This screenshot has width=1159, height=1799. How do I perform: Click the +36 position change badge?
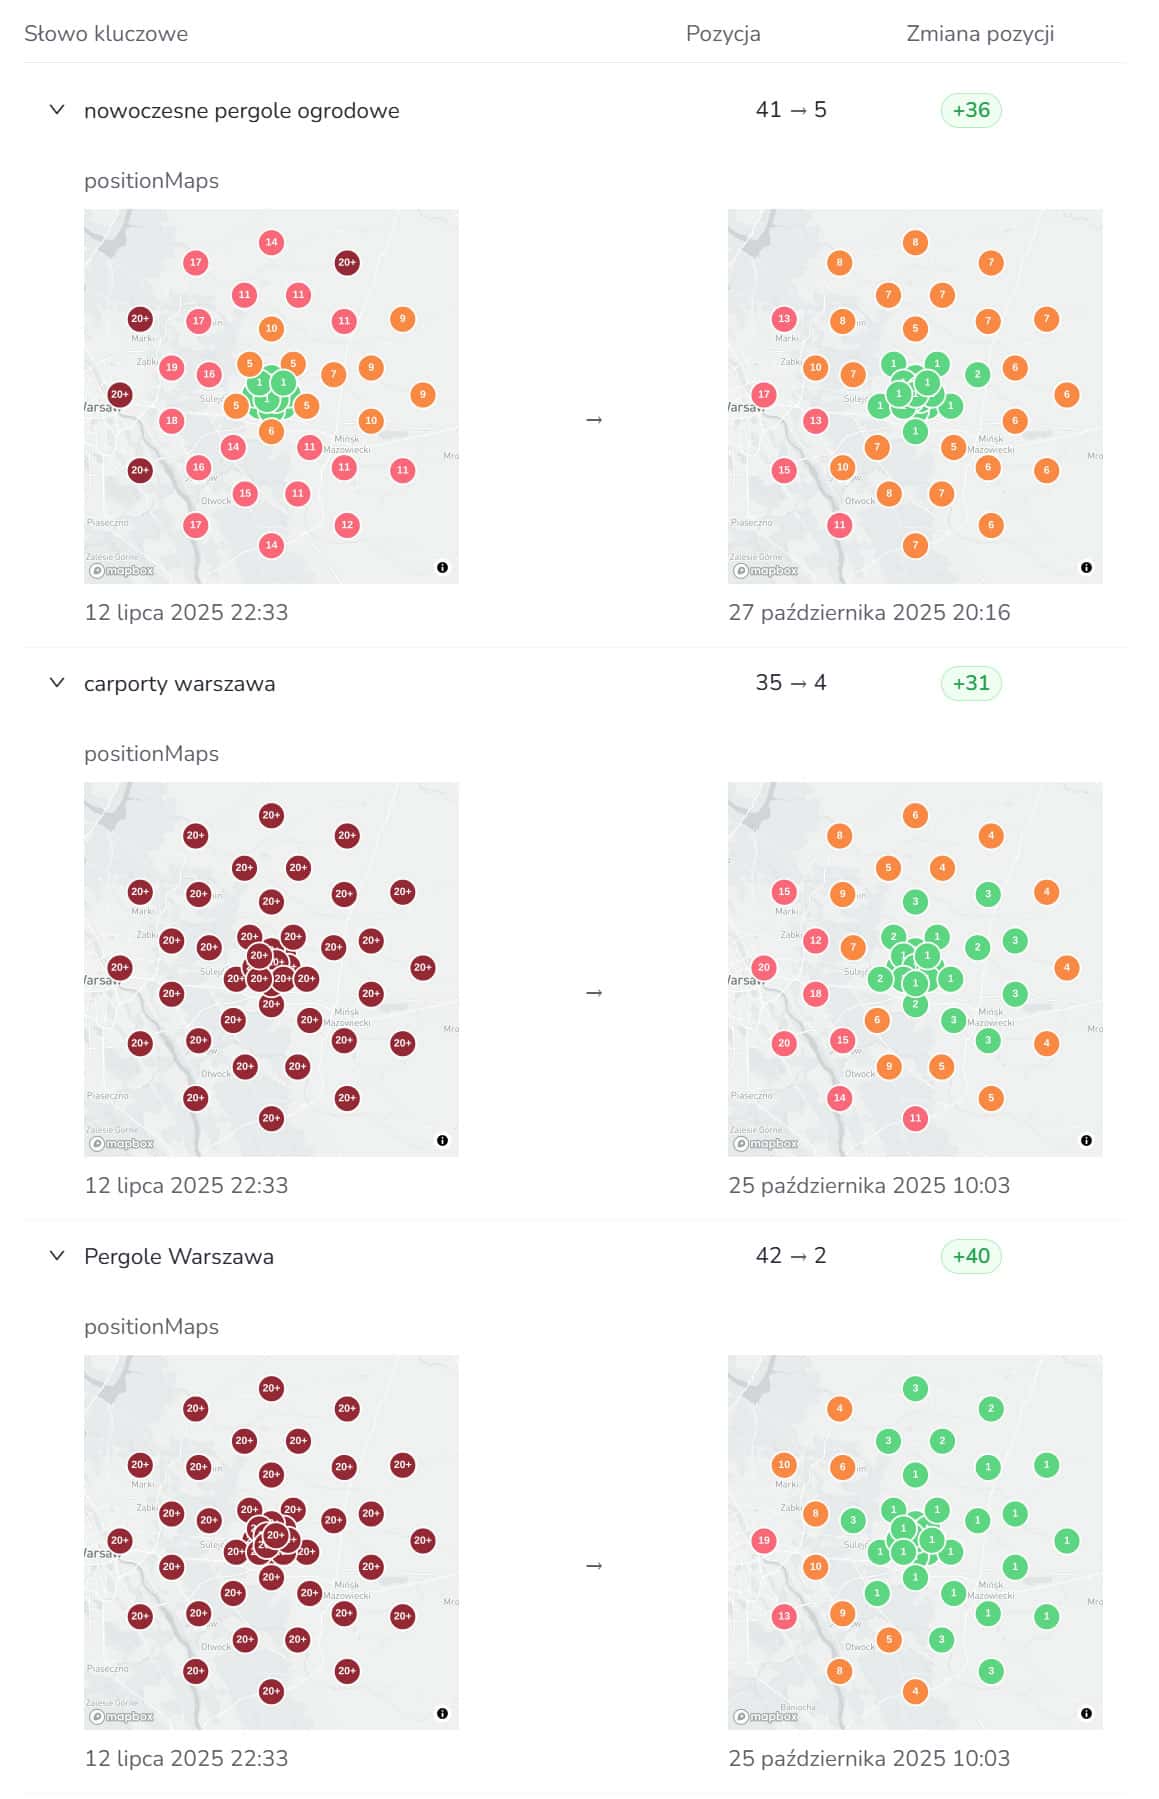pos(971,110)
